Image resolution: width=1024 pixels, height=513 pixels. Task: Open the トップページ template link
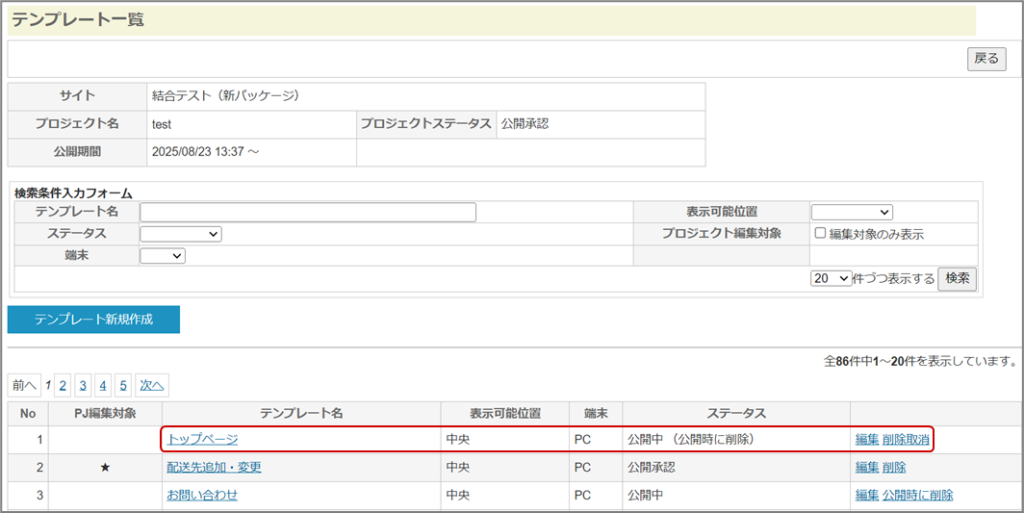coord(203,439)
